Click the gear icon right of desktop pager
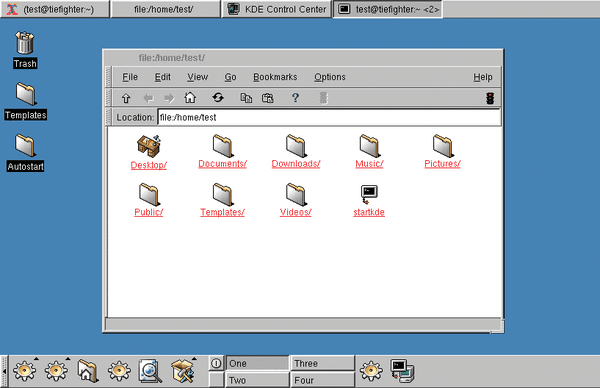The width and height of the screenshot is (600, 388). click(371, 371)
